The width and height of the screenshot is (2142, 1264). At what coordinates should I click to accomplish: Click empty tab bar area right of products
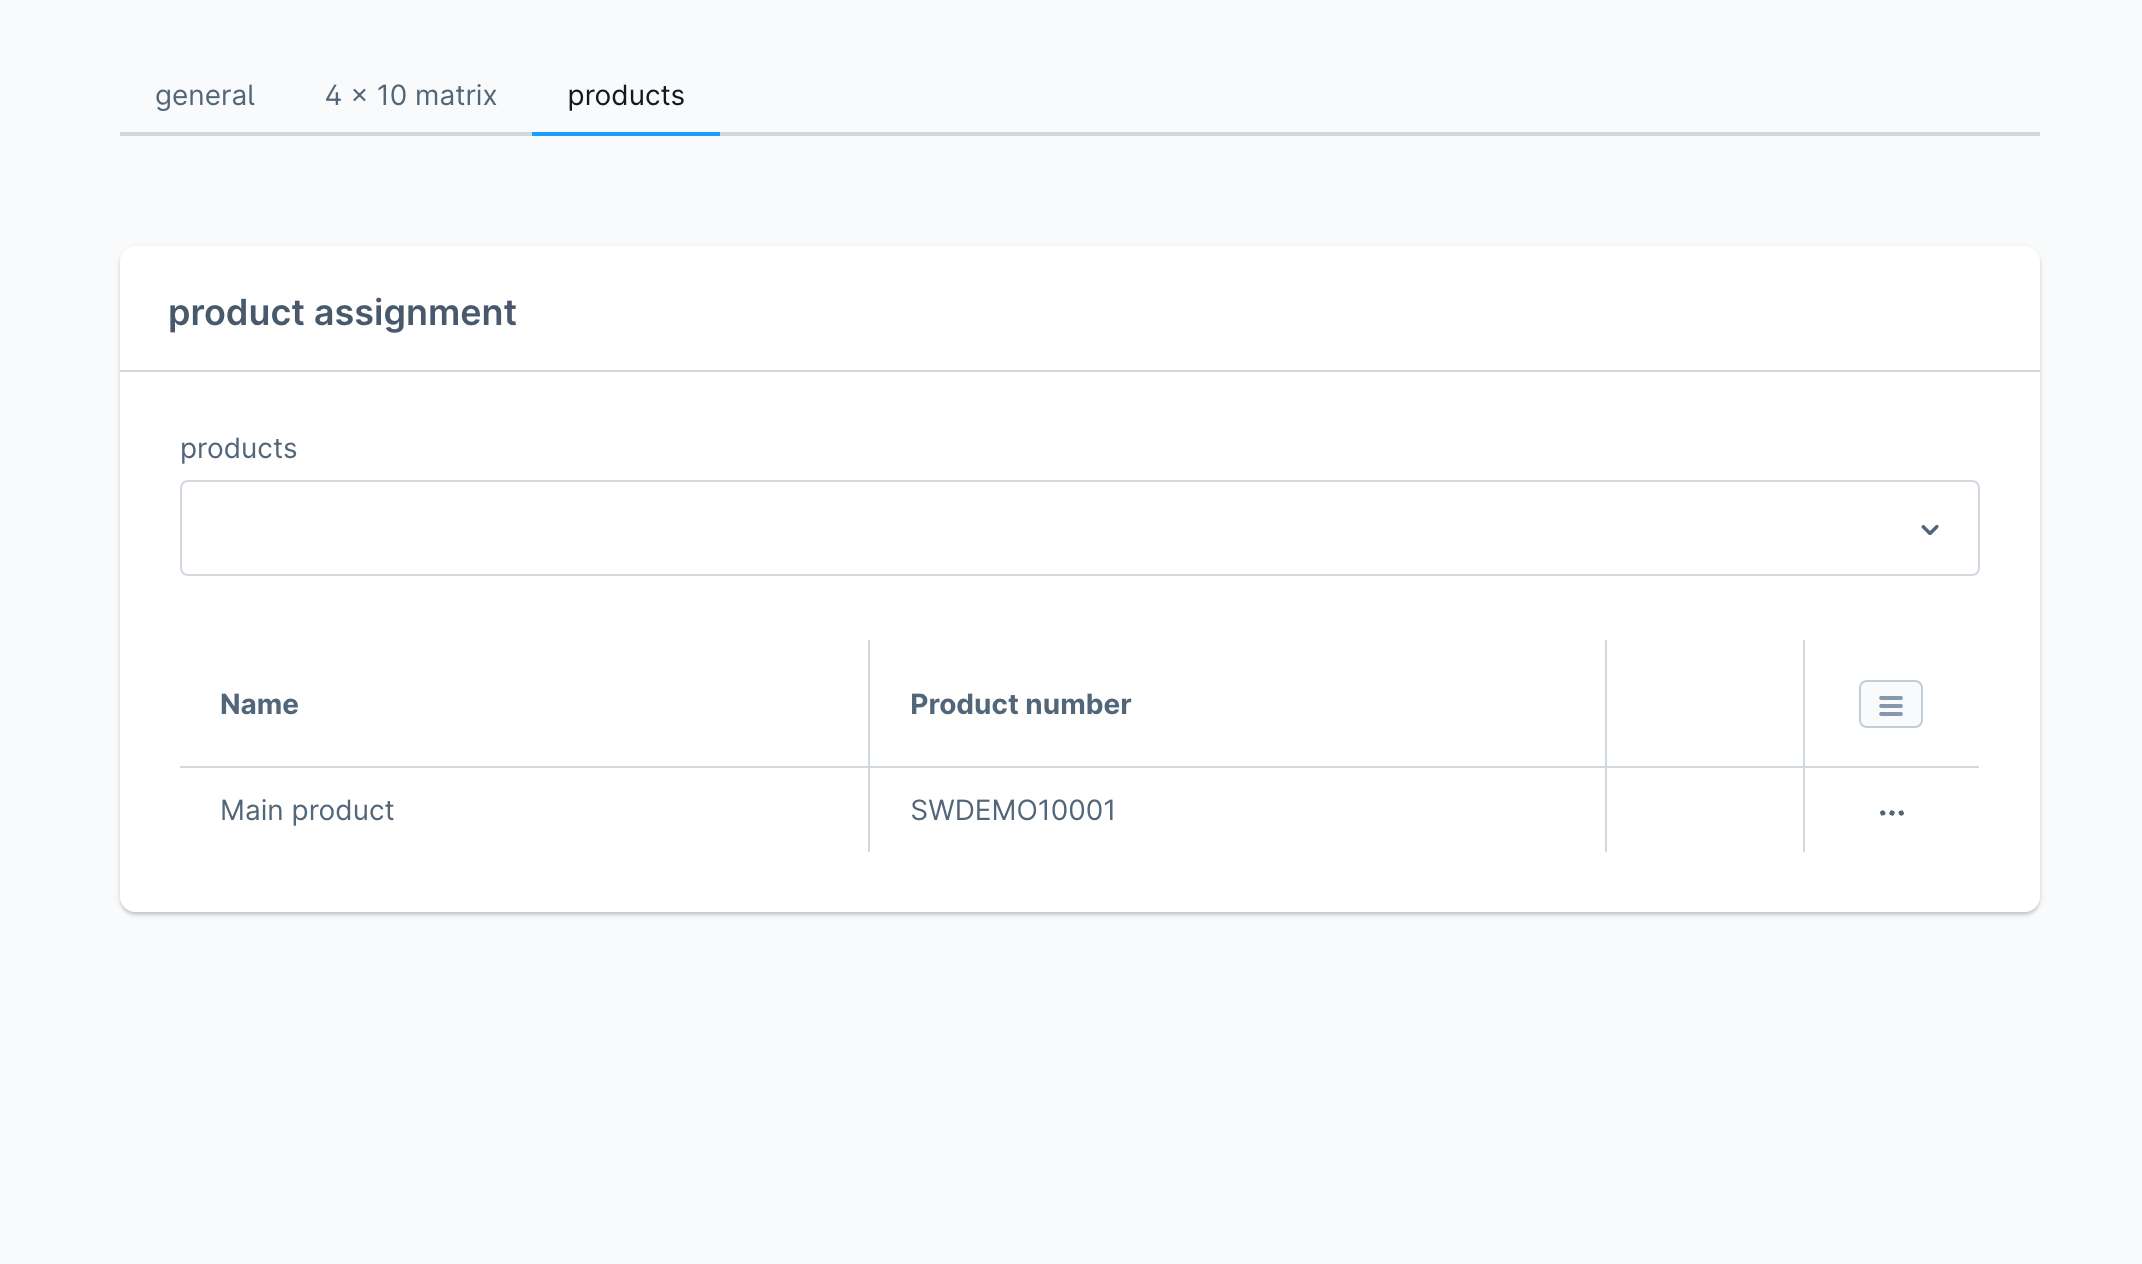[x=1380, y=96]
